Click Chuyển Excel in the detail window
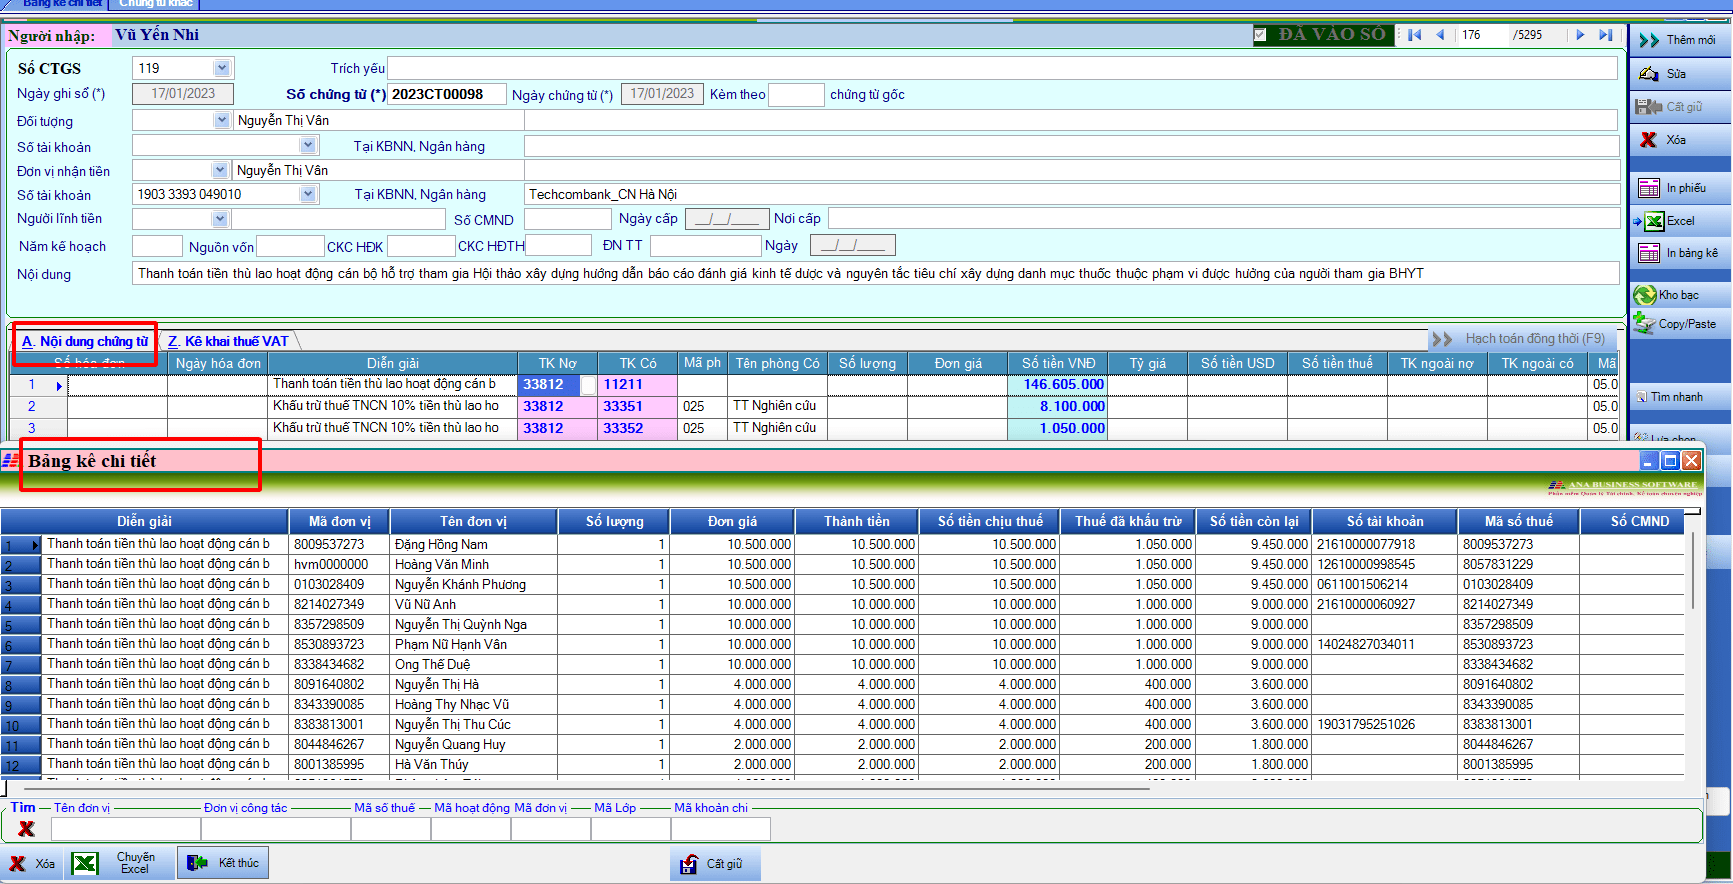This screenshot has height=884, width=1733. (x=119, y=863)
